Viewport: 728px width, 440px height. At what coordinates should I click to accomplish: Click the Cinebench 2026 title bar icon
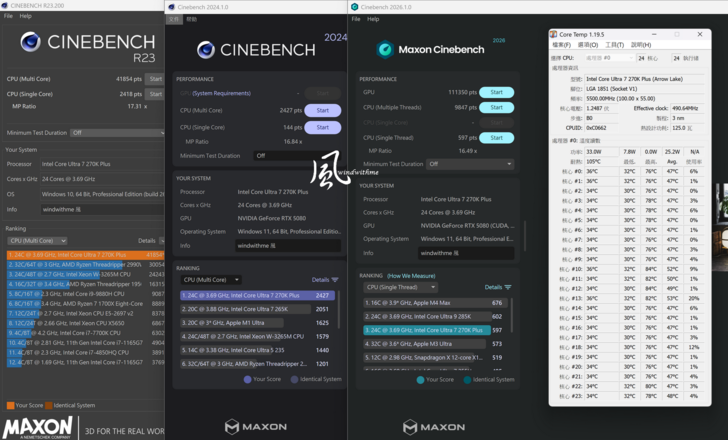[356, 6]
